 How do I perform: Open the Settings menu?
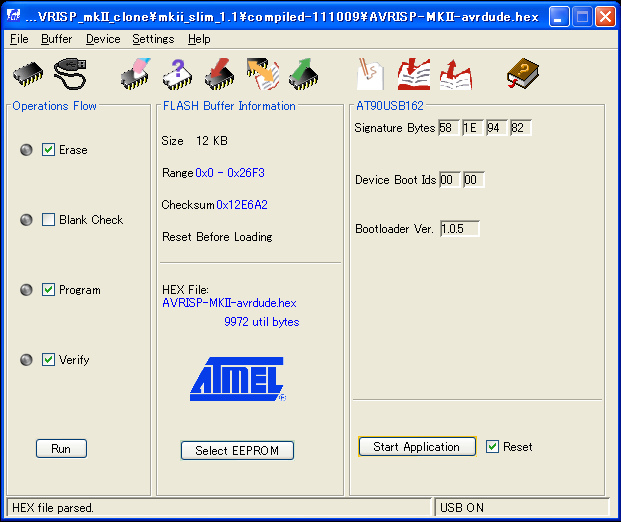[153, 39]
